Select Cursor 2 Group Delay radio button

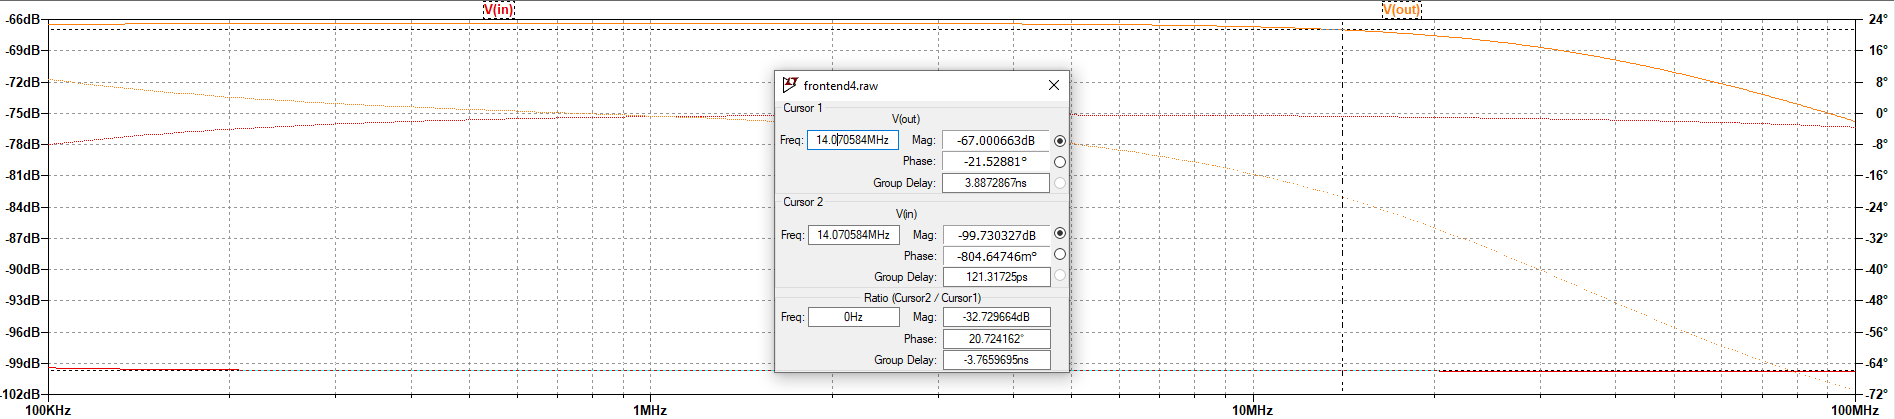click(1060, 276)
